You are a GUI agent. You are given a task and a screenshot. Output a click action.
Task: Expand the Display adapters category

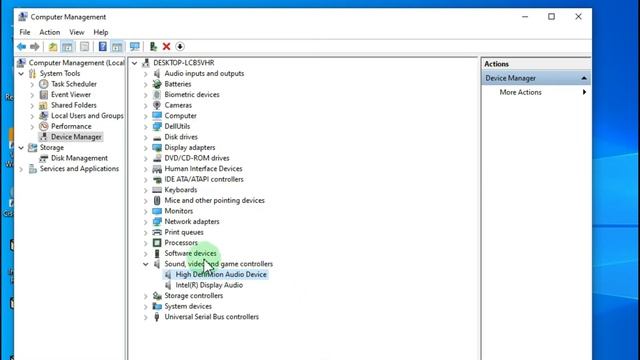pos(146,148)
